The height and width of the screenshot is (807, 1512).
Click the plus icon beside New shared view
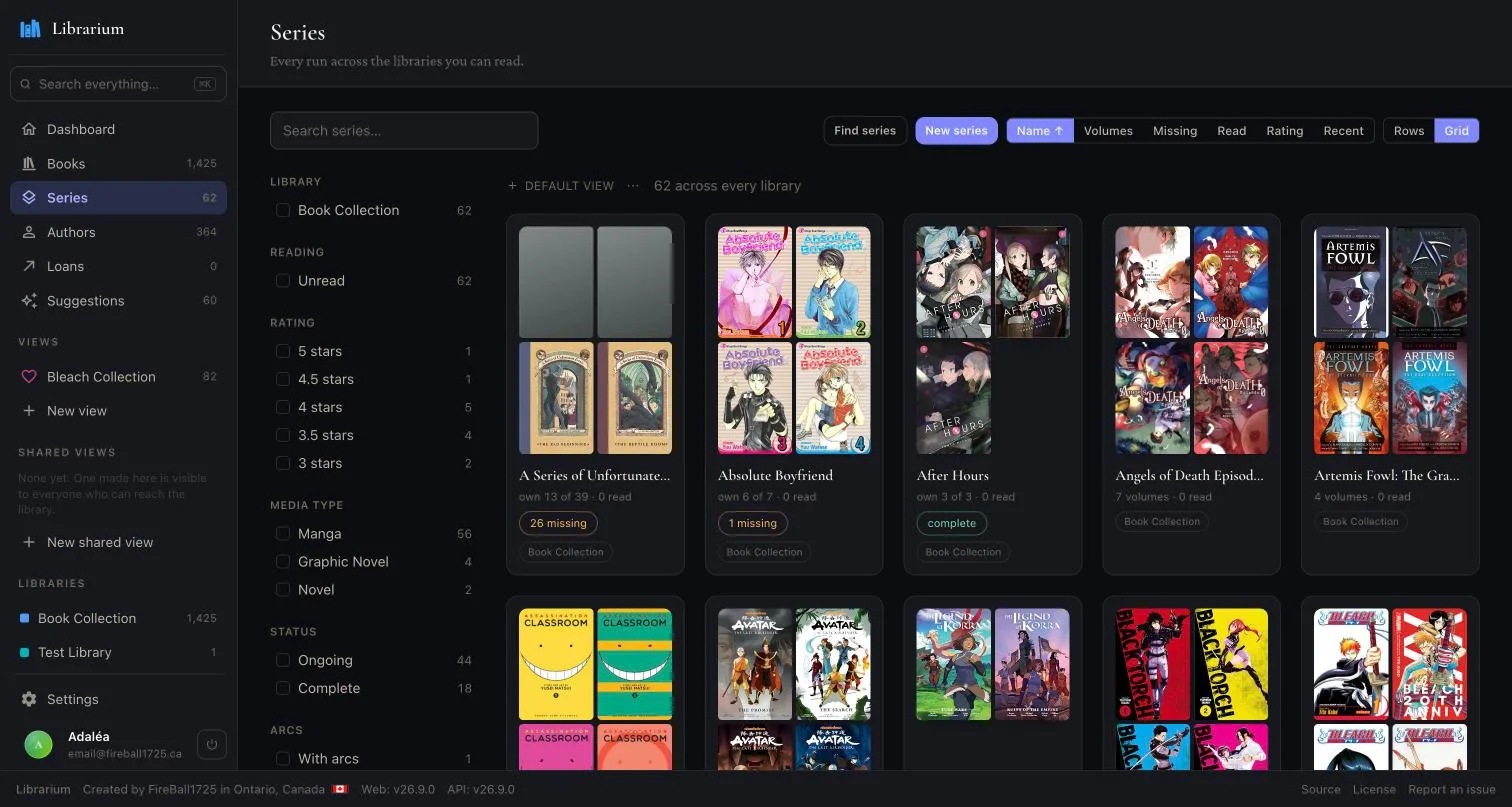click(x=28, y=542)
